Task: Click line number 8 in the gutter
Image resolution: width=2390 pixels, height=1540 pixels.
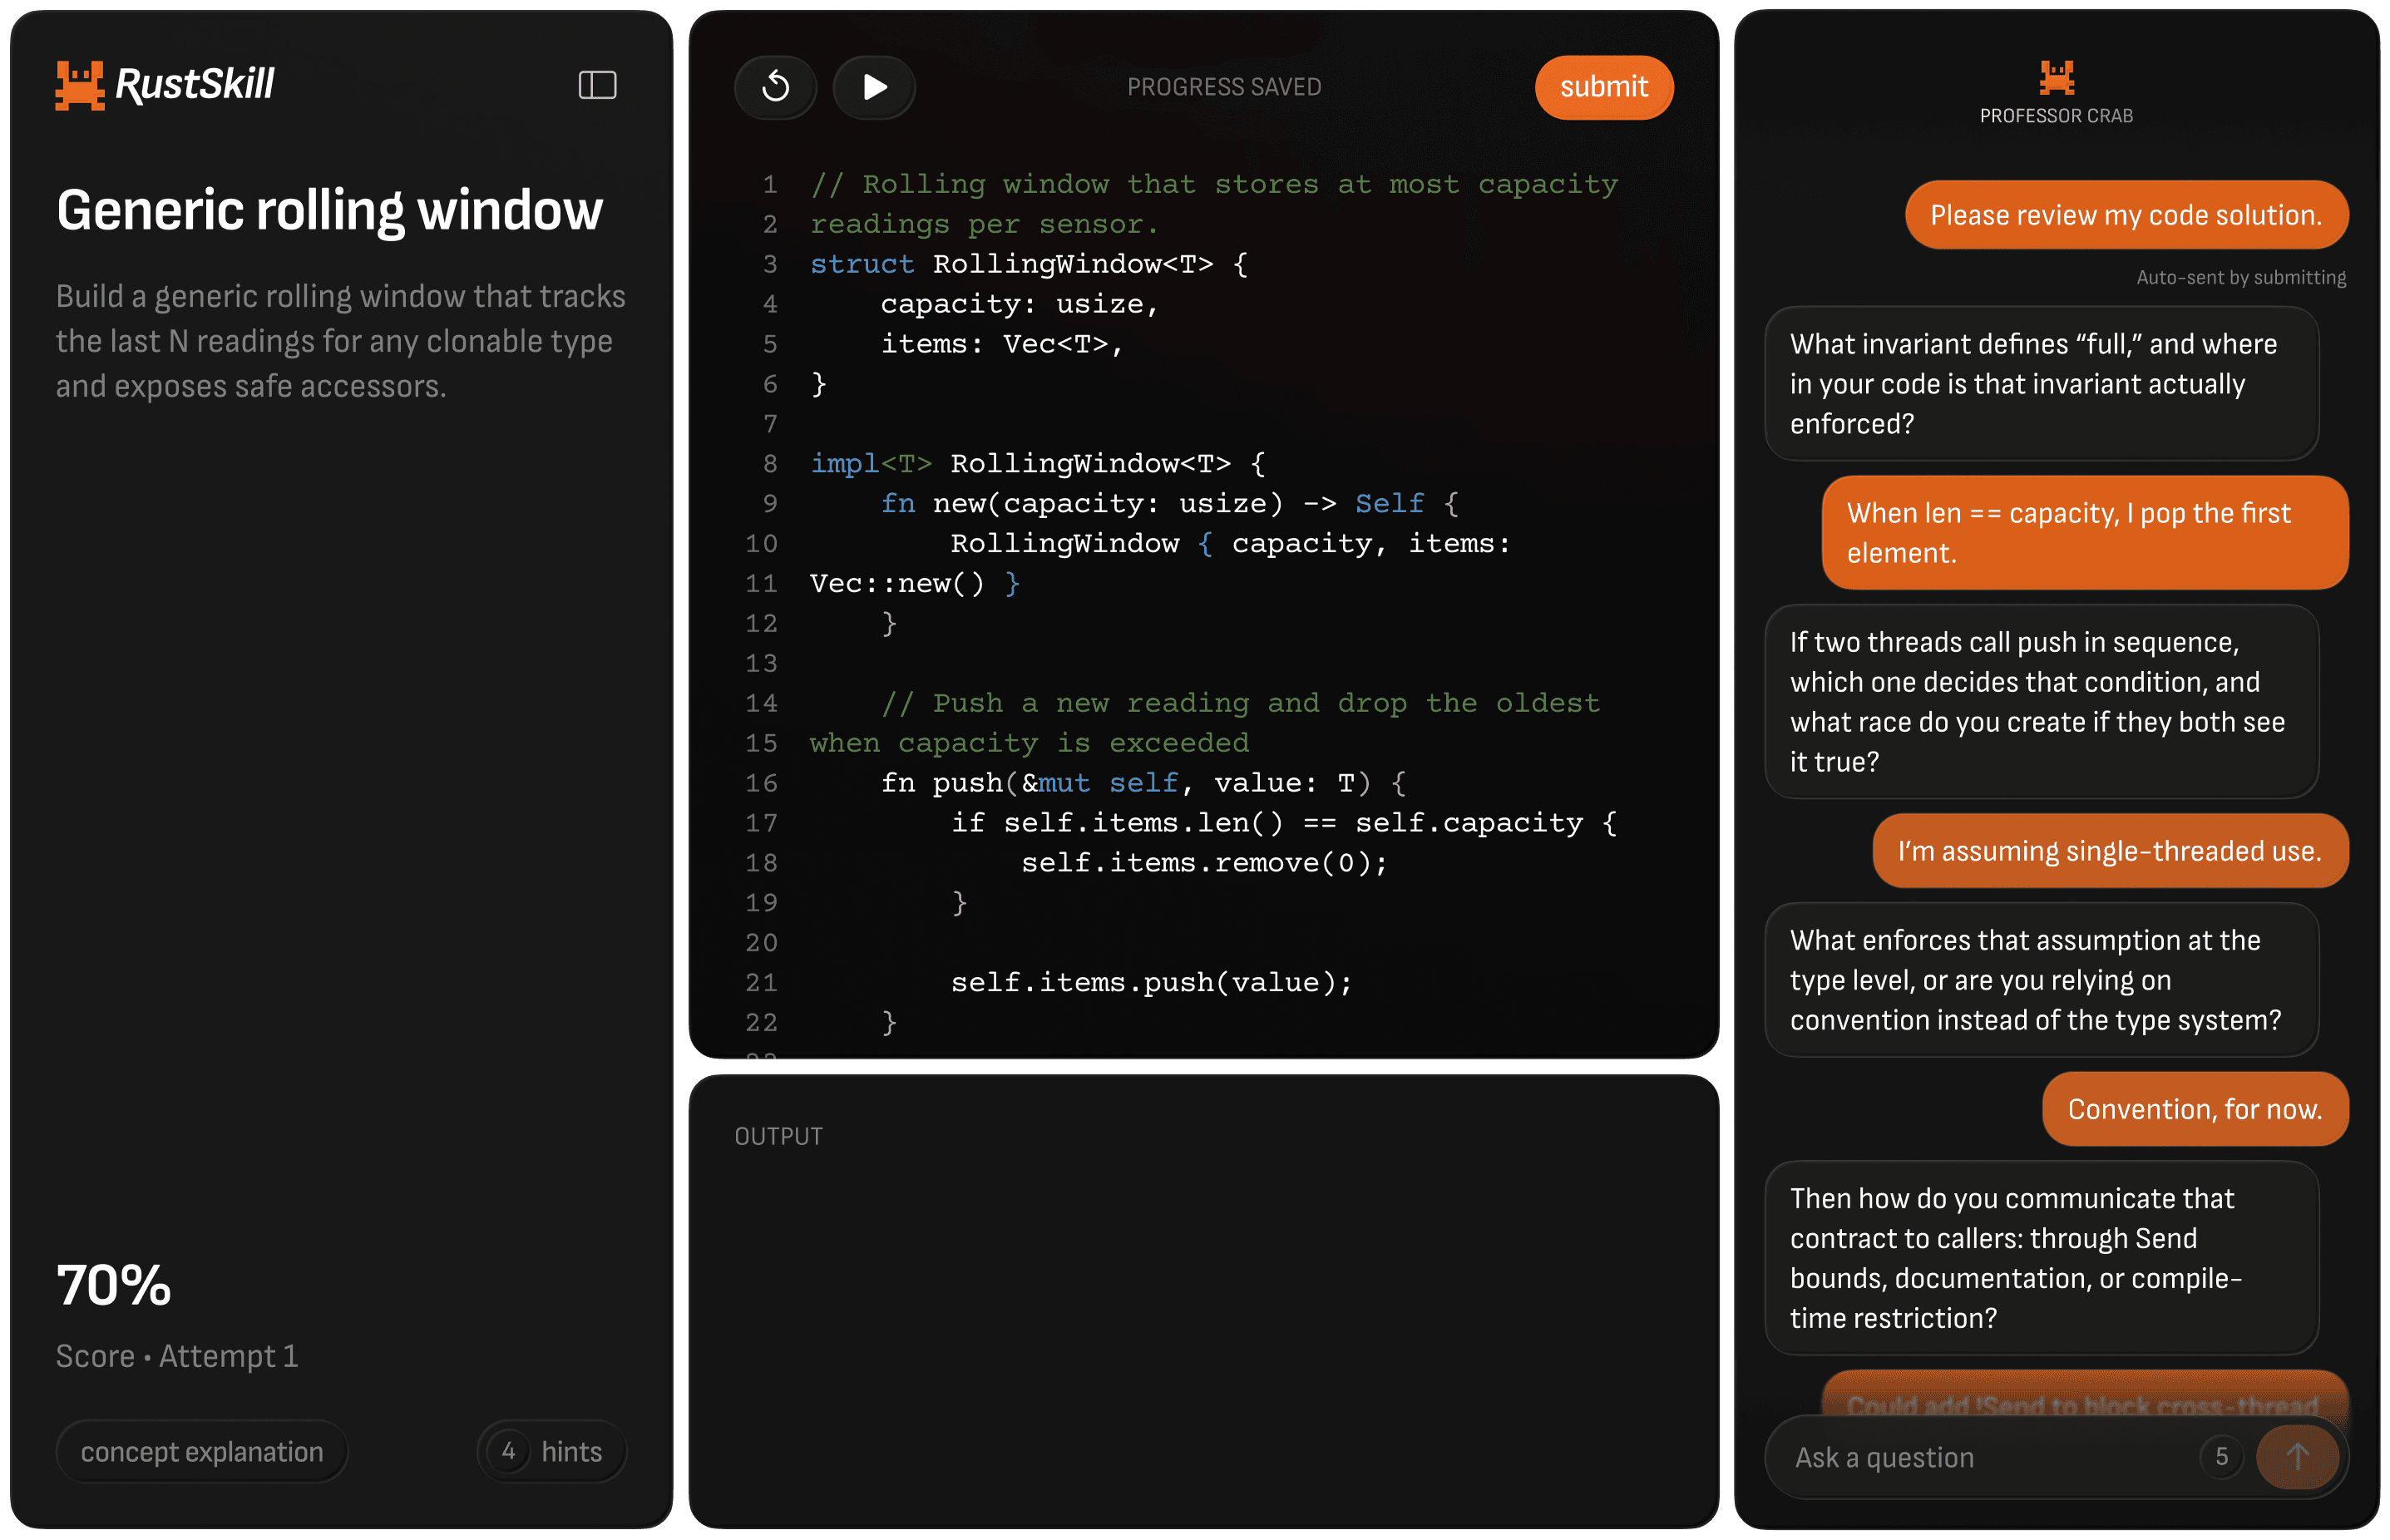Action: 769,464
